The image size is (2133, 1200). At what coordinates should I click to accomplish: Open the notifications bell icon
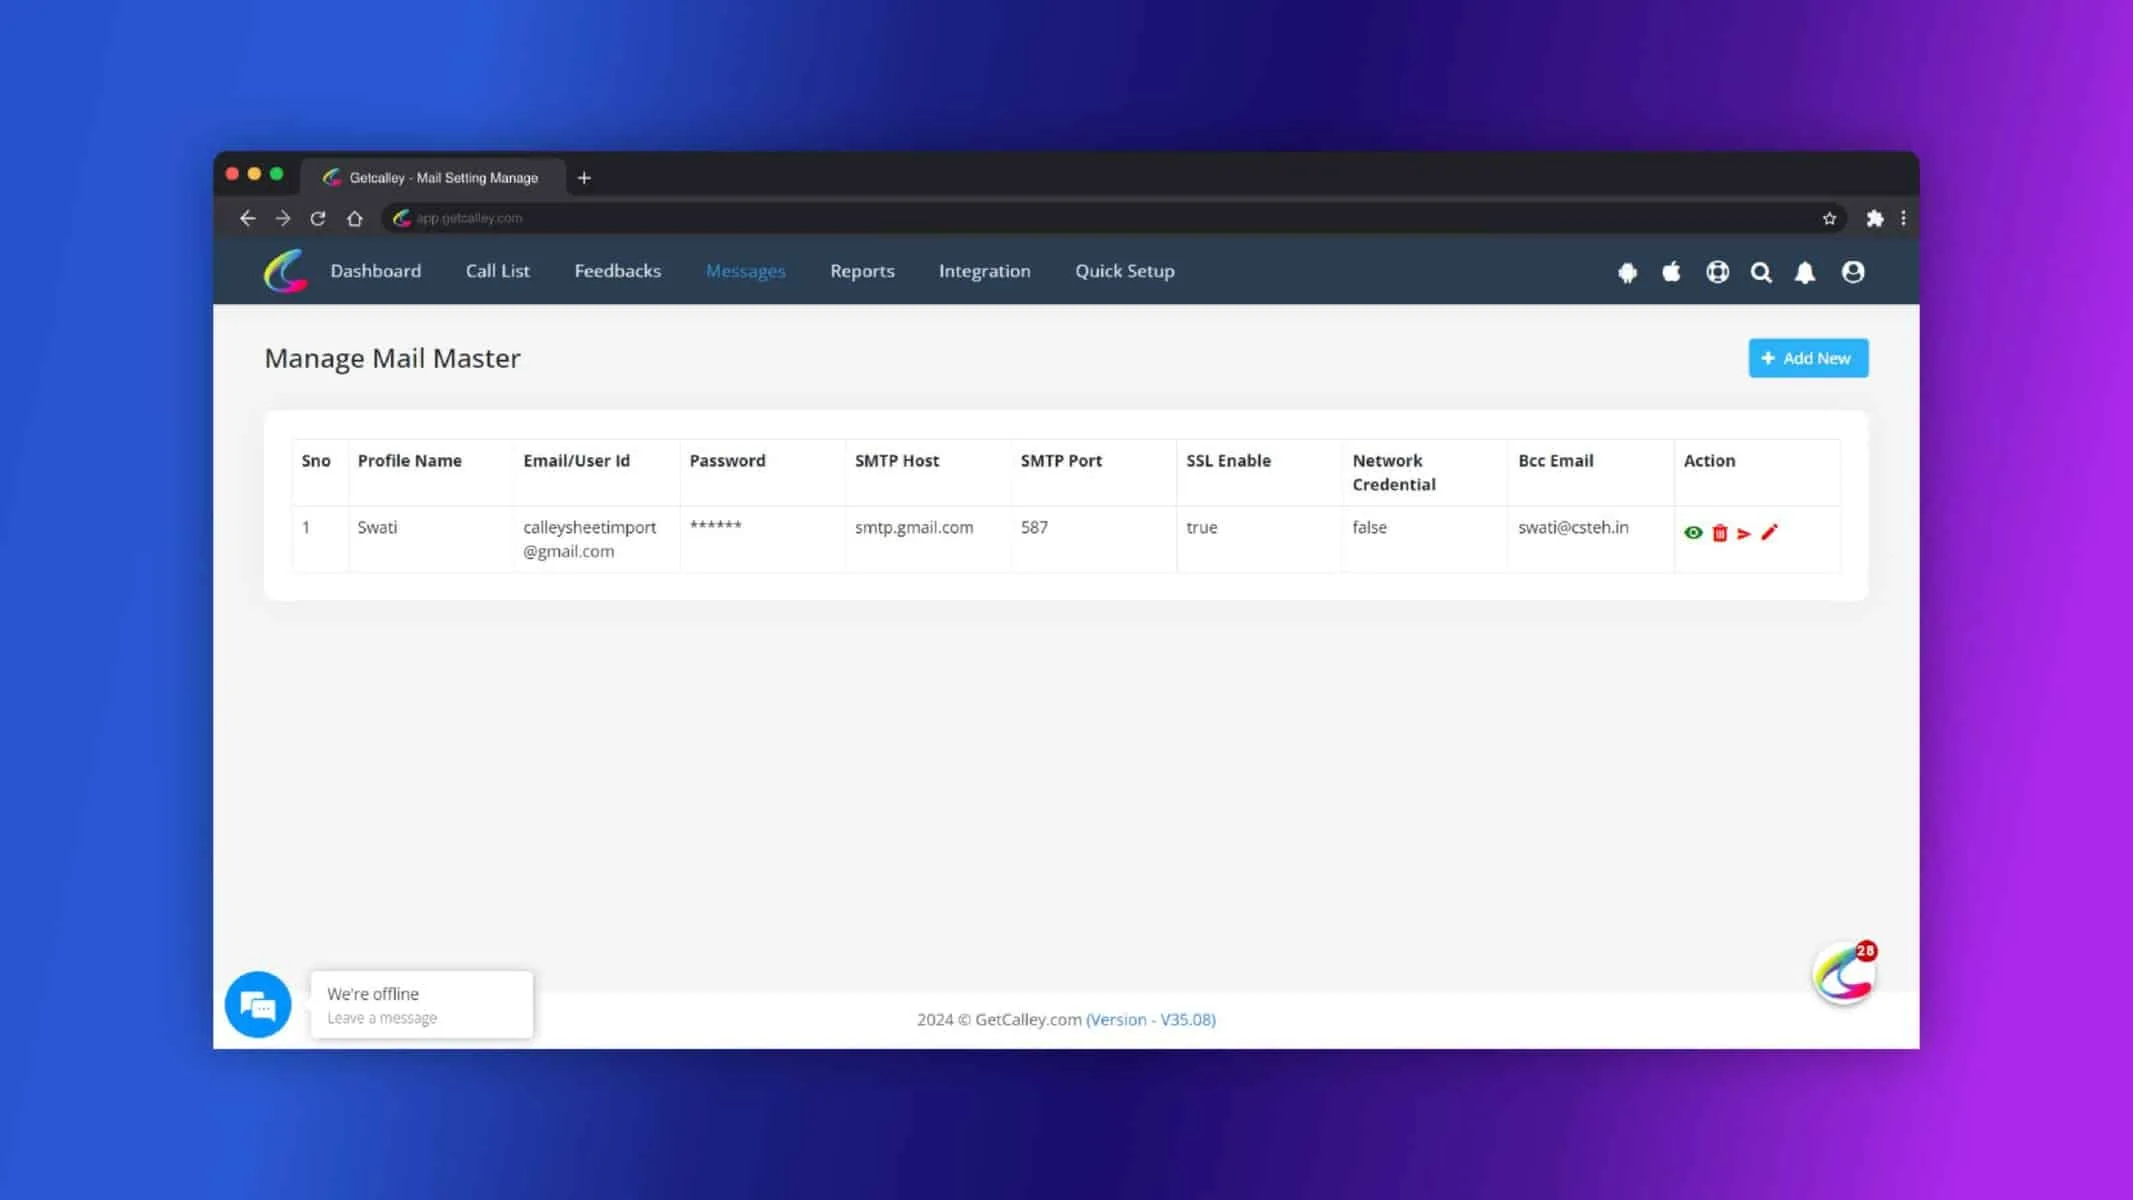tap(1805, 272)
